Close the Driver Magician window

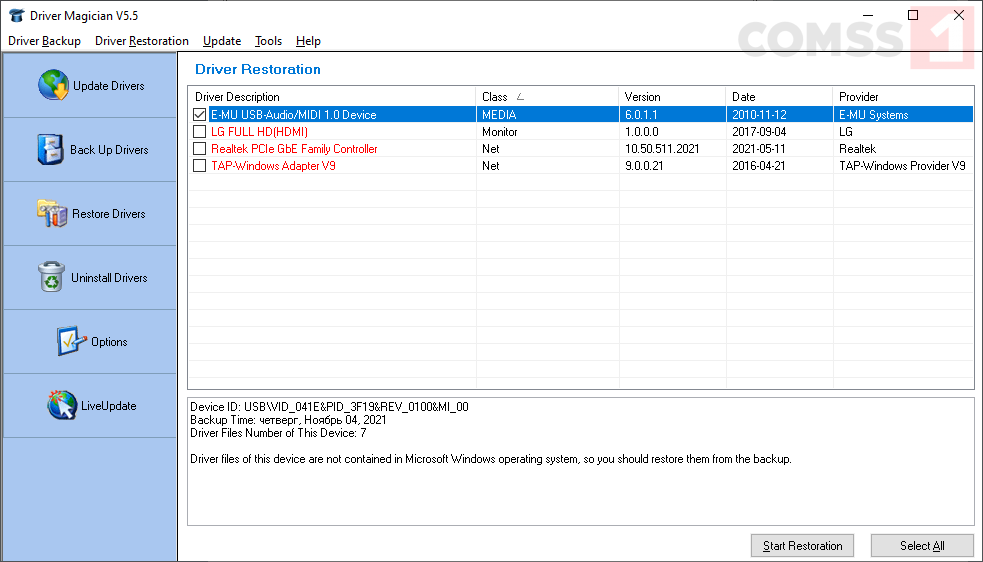pyautogui.click(x=959, y=15)
